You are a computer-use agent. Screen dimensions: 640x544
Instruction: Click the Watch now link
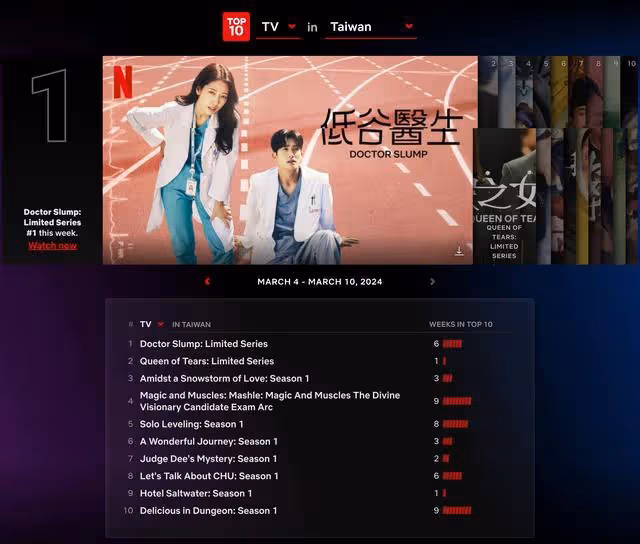52,246
